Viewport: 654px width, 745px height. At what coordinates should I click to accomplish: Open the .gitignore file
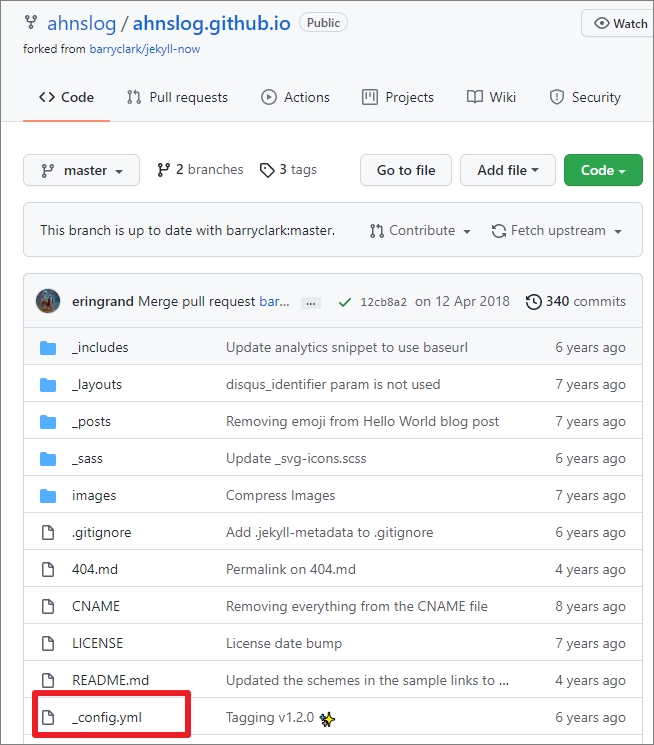pyautogui.click(x=102, y=533)
